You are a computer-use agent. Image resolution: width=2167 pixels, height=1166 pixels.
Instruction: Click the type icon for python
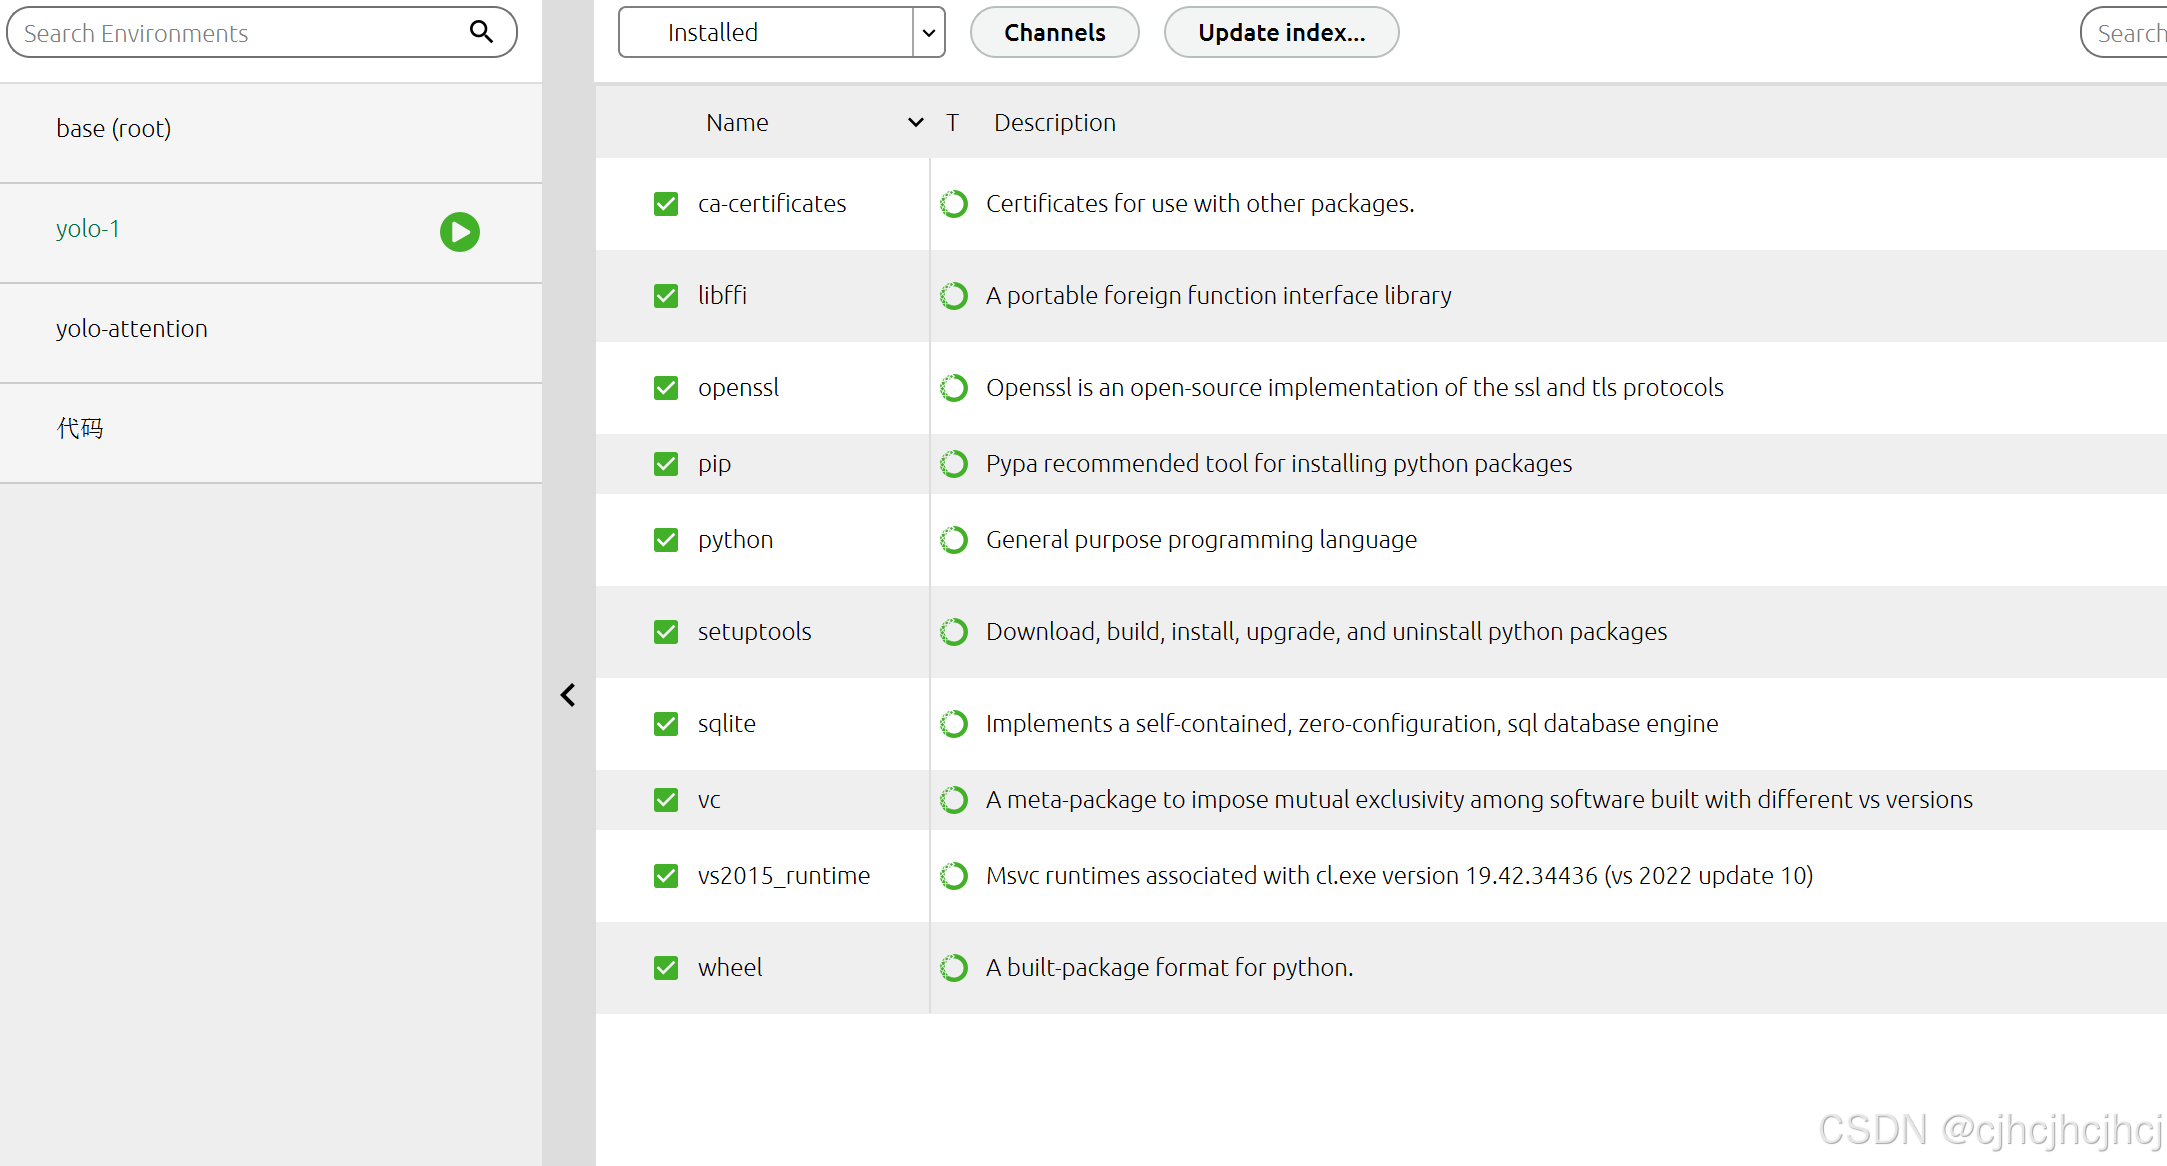coord(954,540)
